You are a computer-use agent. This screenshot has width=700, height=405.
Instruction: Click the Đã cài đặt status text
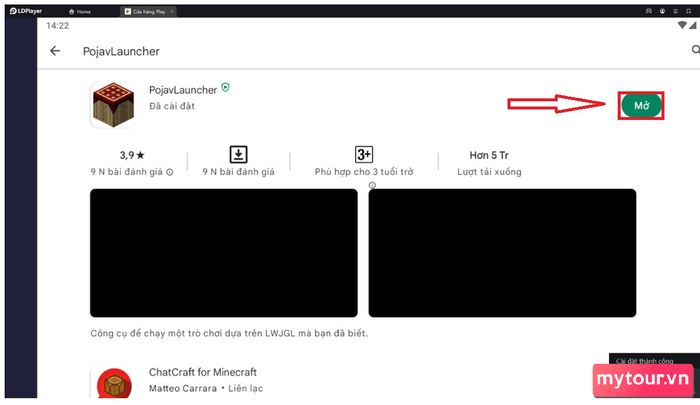pyautogui.click(x=172, y=106)
